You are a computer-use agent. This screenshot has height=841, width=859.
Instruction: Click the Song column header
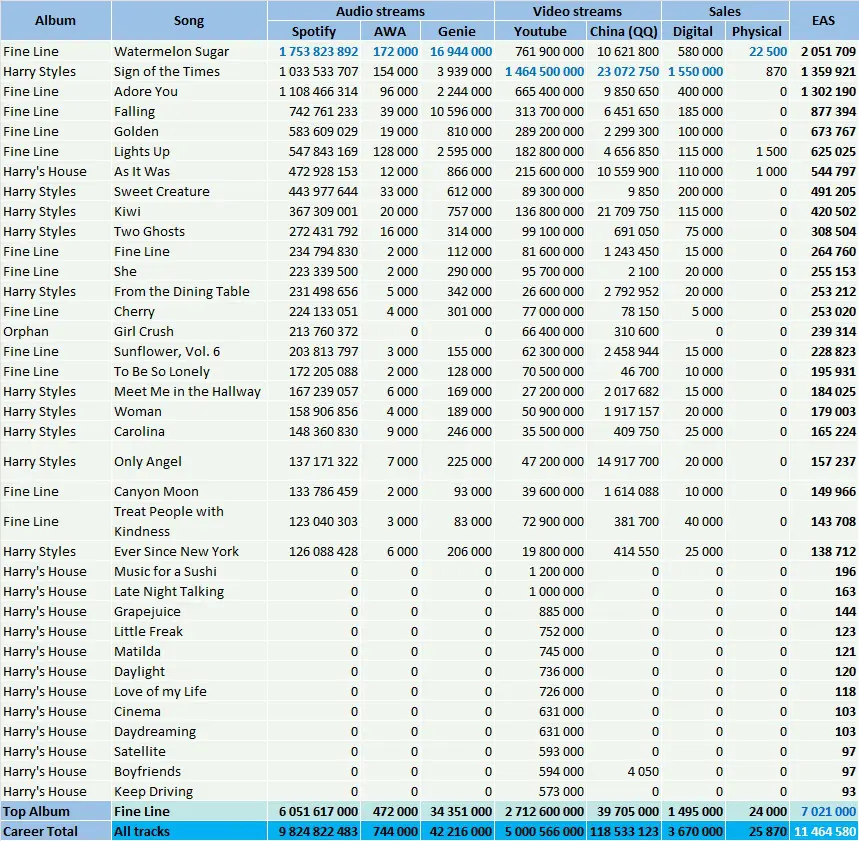coord(189,21)
